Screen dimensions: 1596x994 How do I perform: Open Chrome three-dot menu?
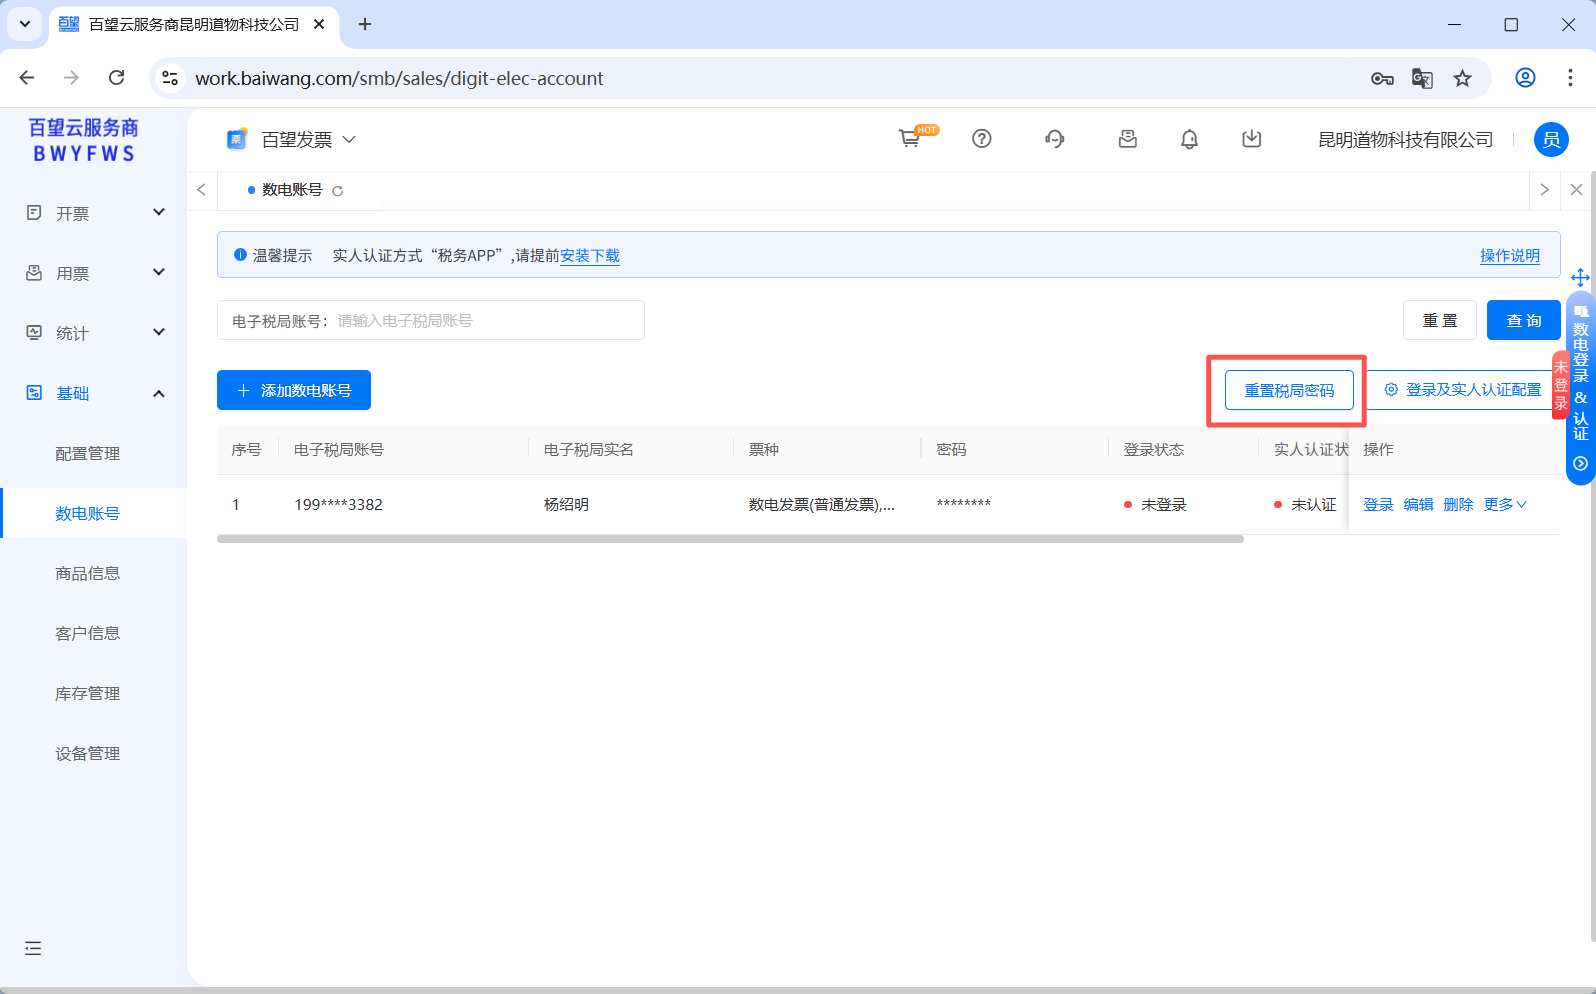[x=1570, y=78]
